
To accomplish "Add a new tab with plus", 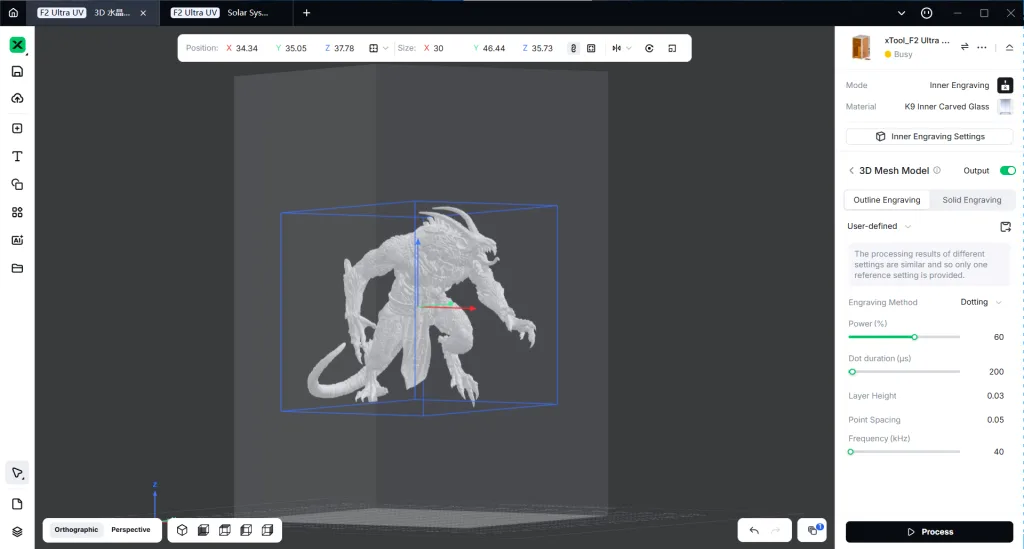I will tap(306, 12).
